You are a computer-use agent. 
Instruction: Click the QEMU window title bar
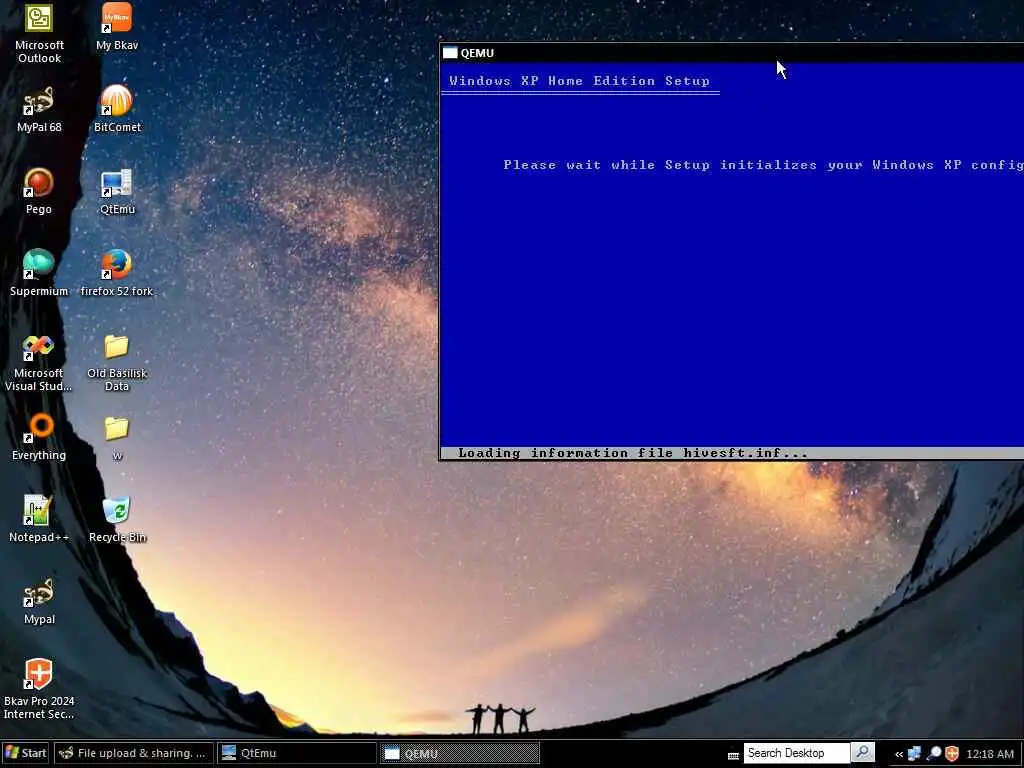click(x=731, y=53)
